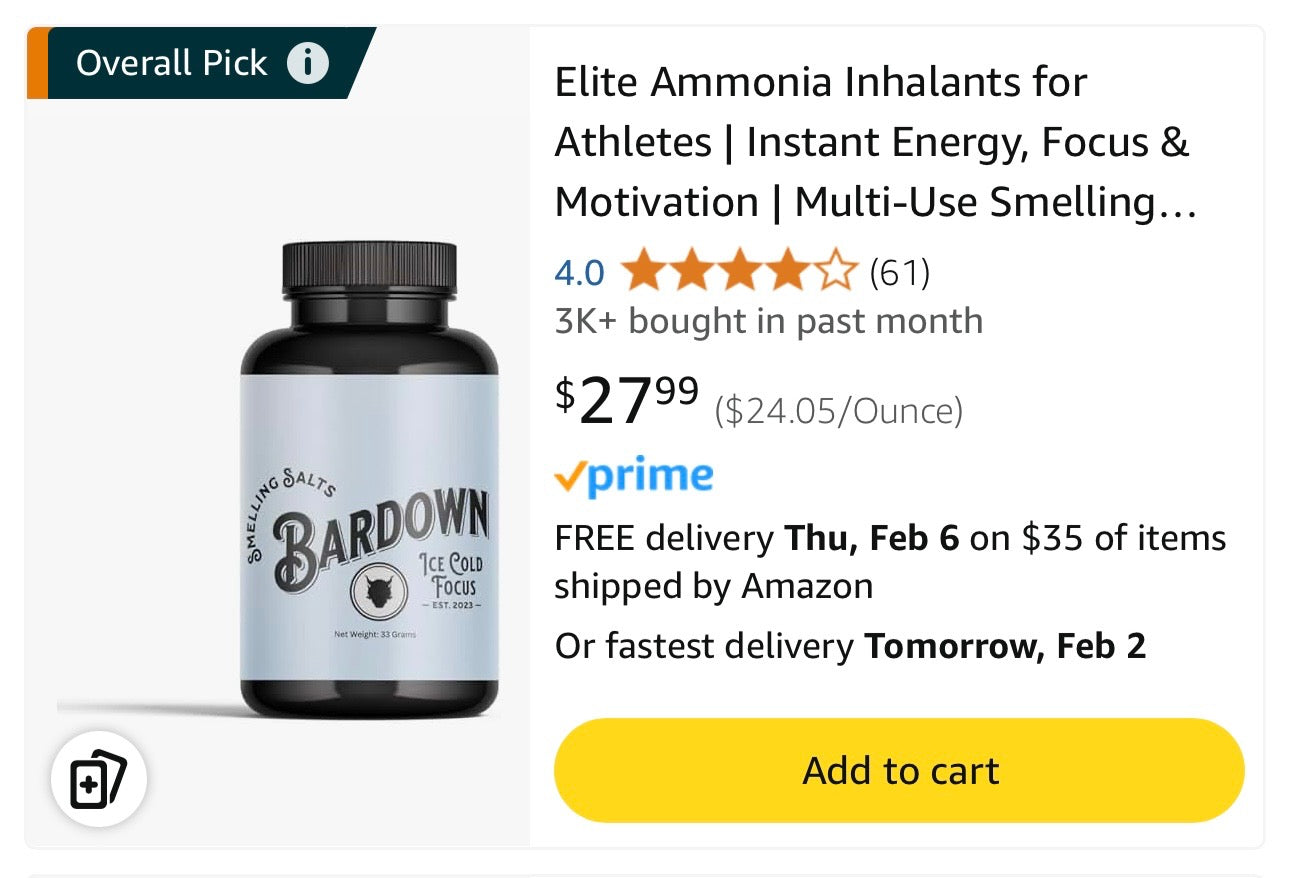
Task: Click the Prime checkmark logo
Action: [x=634, y=478]
